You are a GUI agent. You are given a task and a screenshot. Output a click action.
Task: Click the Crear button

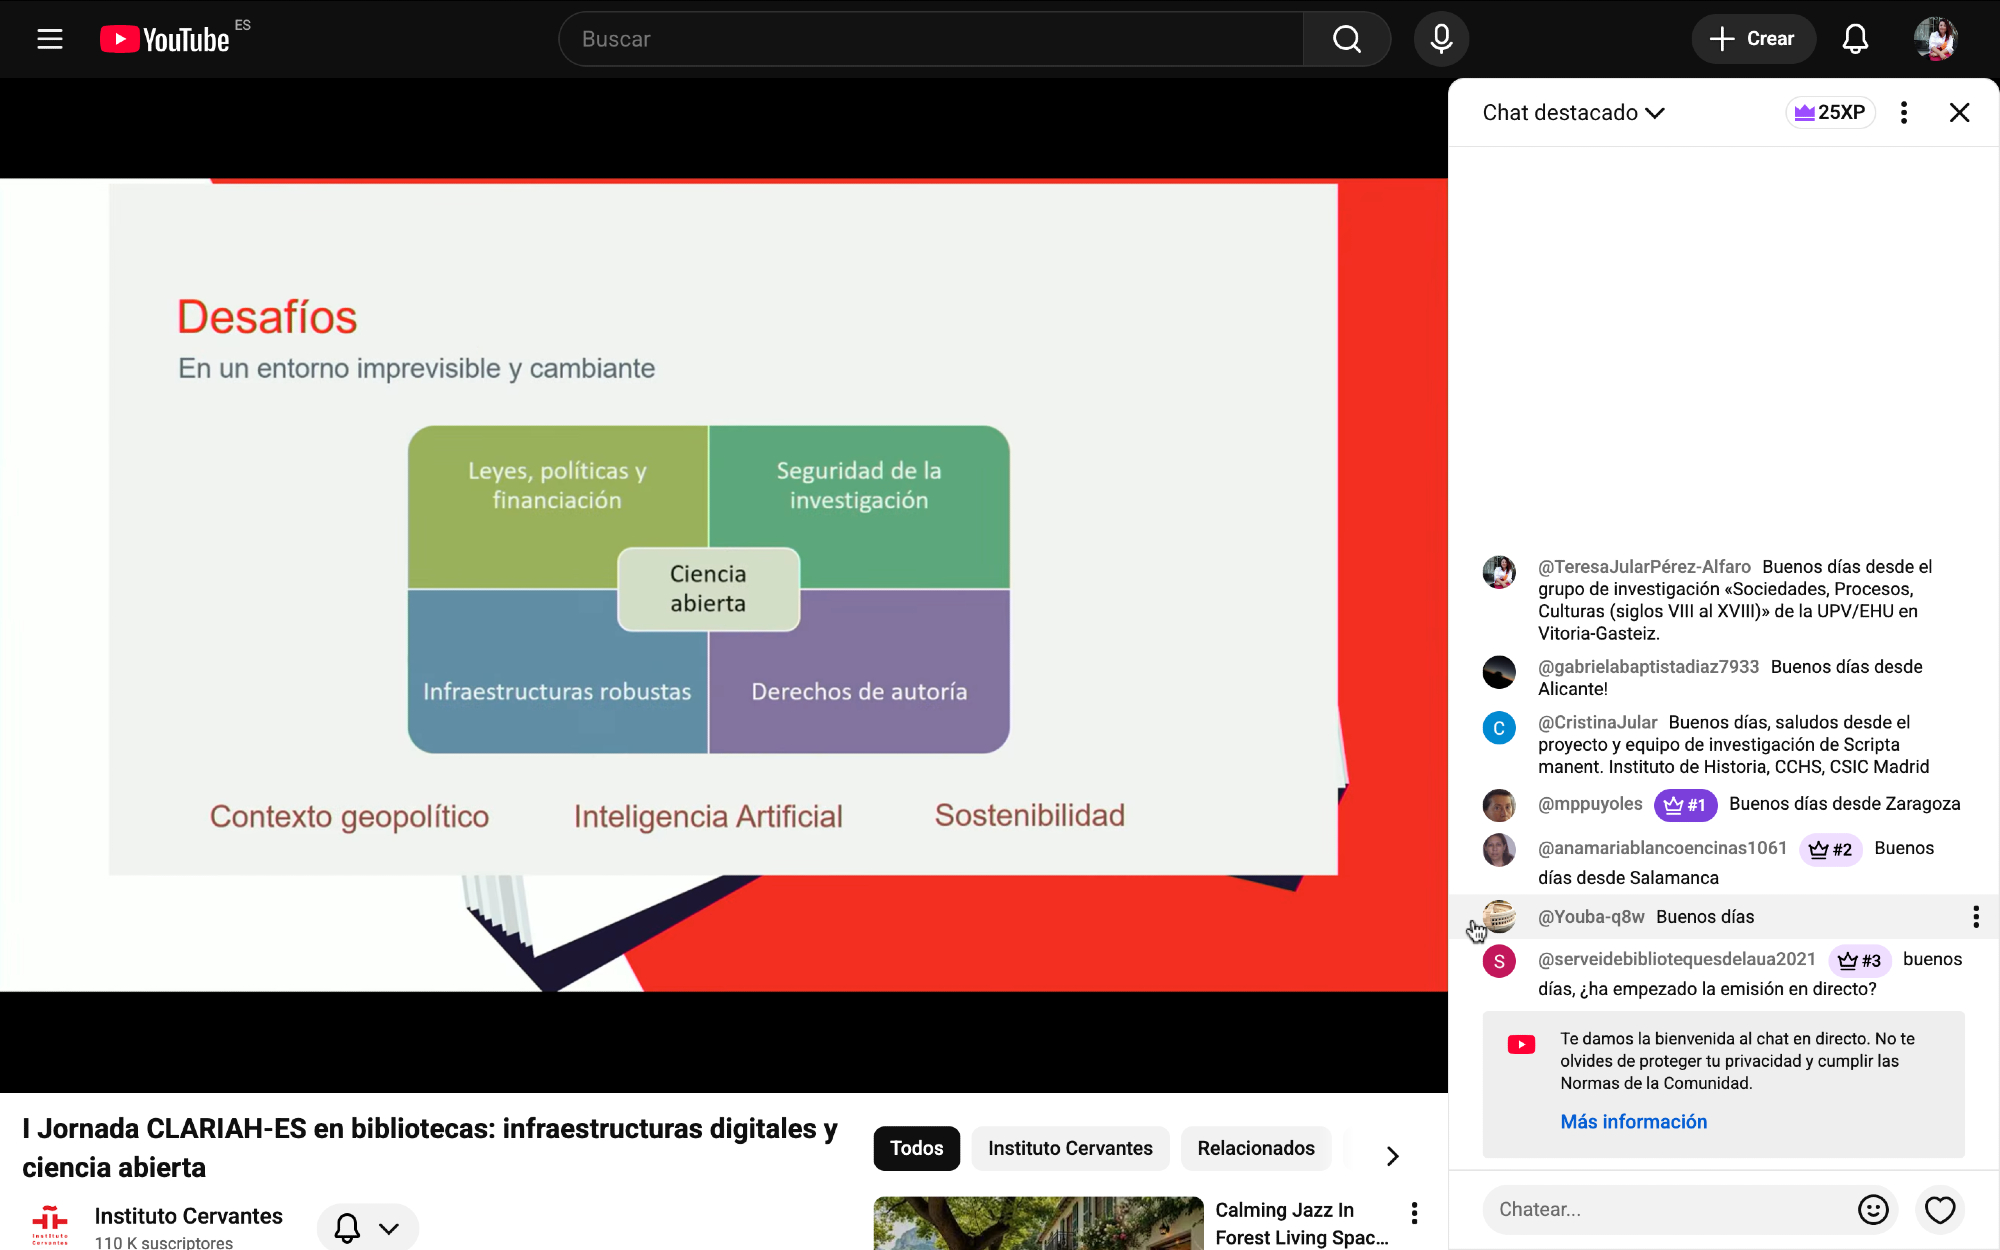click(x=1753, y=39)
